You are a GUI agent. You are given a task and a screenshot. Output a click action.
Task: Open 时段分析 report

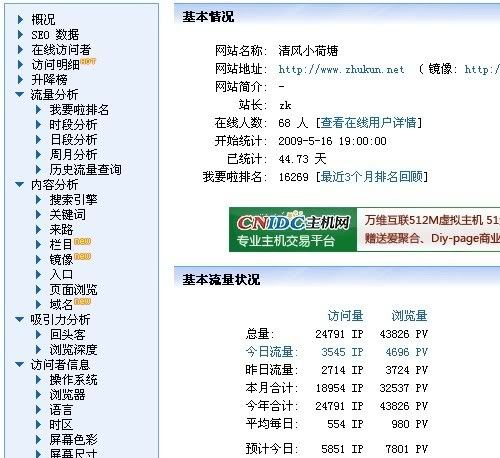(x=73, y=125)
